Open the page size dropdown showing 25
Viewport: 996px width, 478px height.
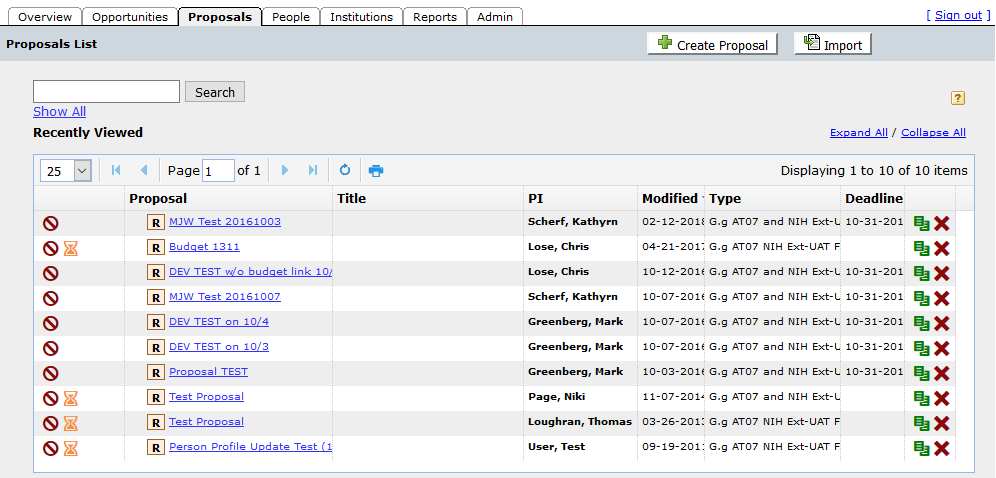(x=67, y=171)
